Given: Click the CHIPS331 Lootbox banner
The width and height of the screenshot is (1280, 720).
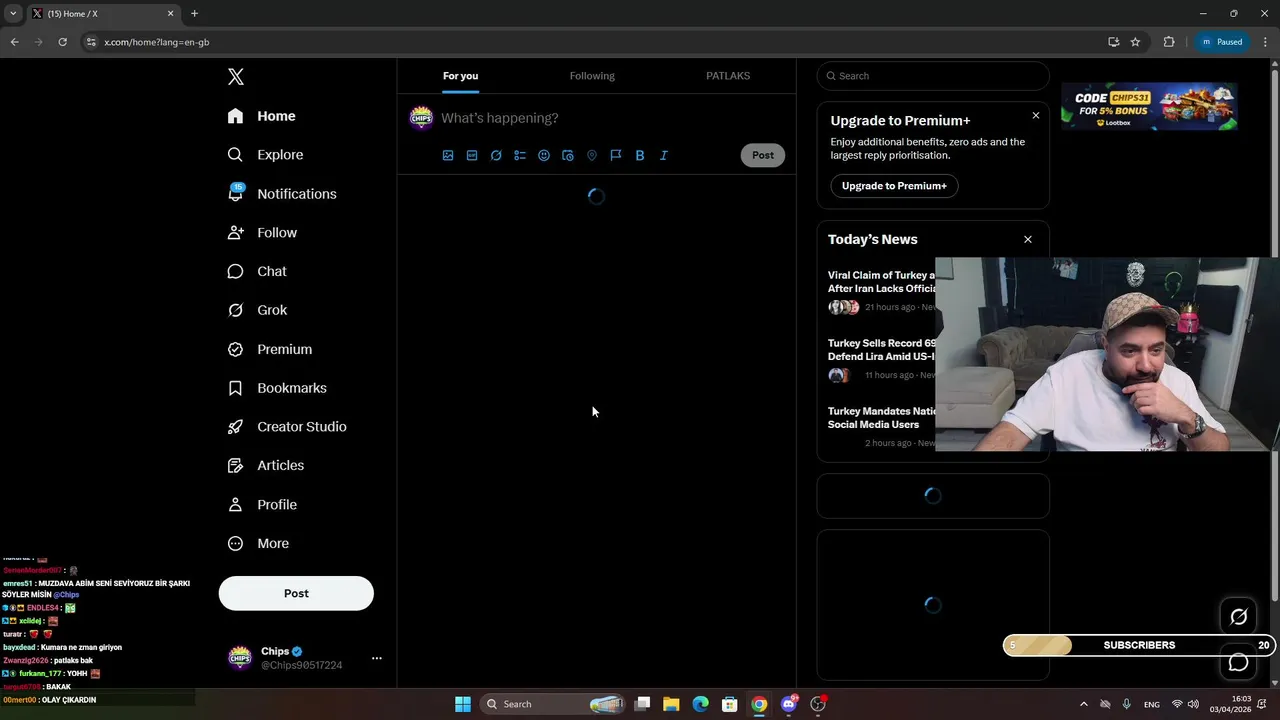Looking at the screenshot, I should pos(1149,107).
